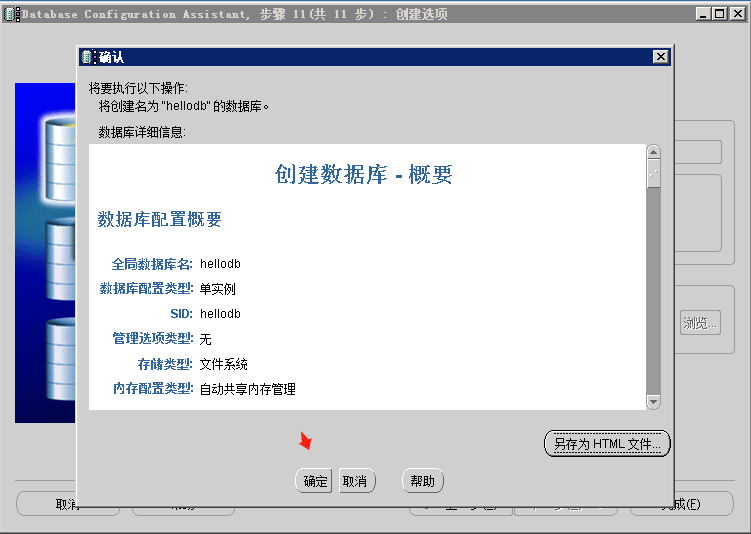
Task: Click the 数据库配置类型 label
Action: point(146,288)
